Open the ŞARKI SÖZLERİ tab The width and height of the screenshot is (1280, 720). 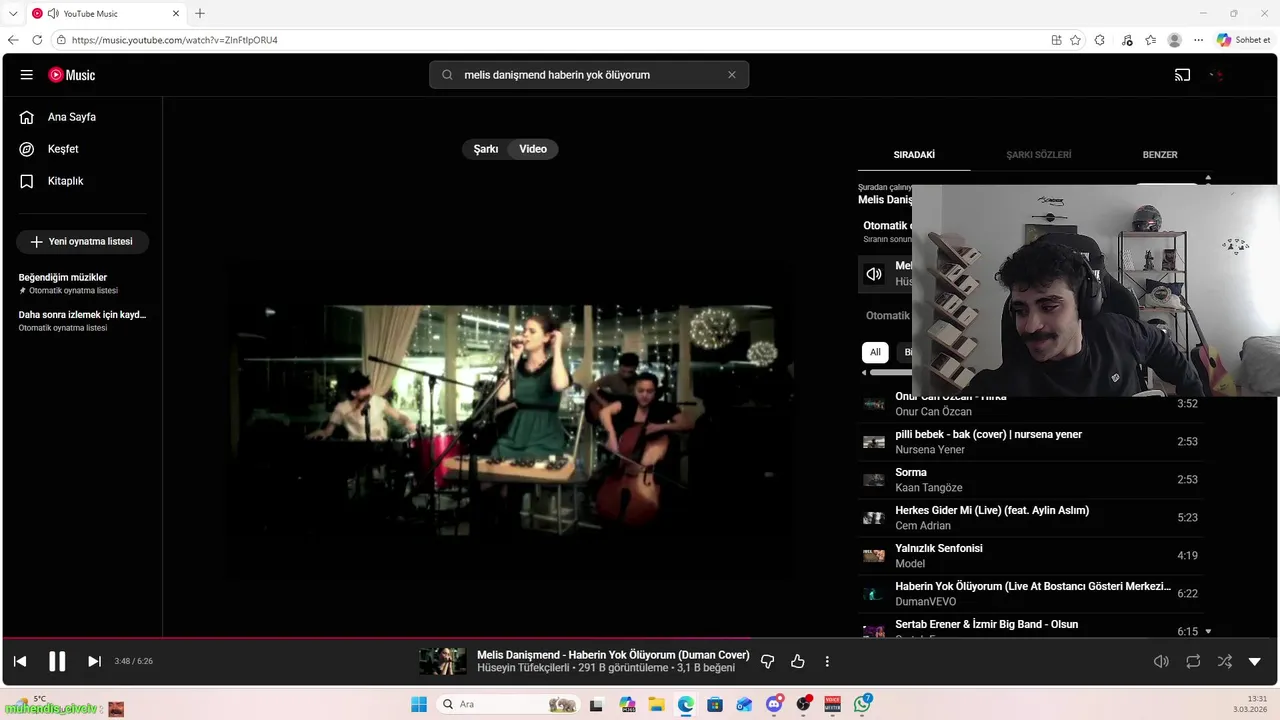pyautogui.click(x=1039, y=155)
